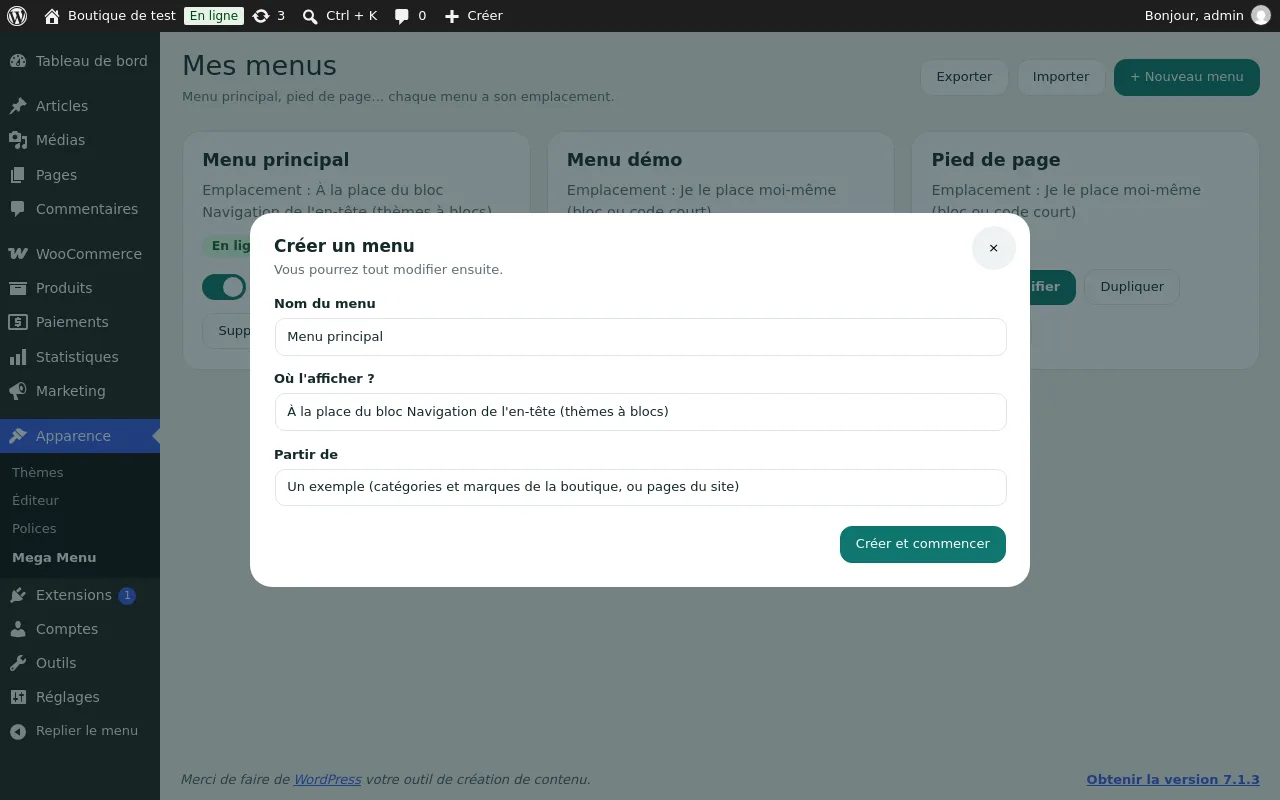
Task: Click the Articles pushpin icon
Action: [18, 106]
